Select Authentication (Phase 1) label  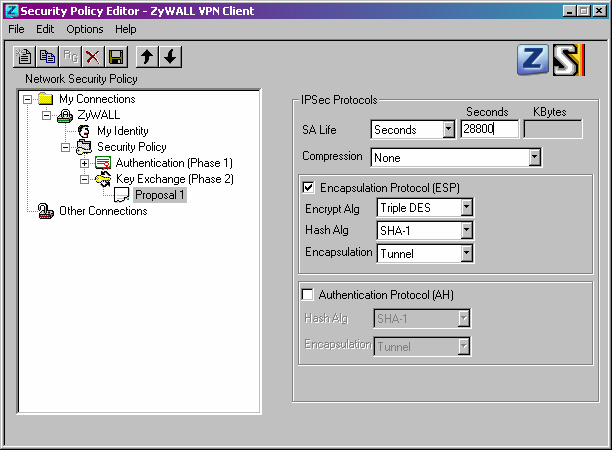coord(174,163)
